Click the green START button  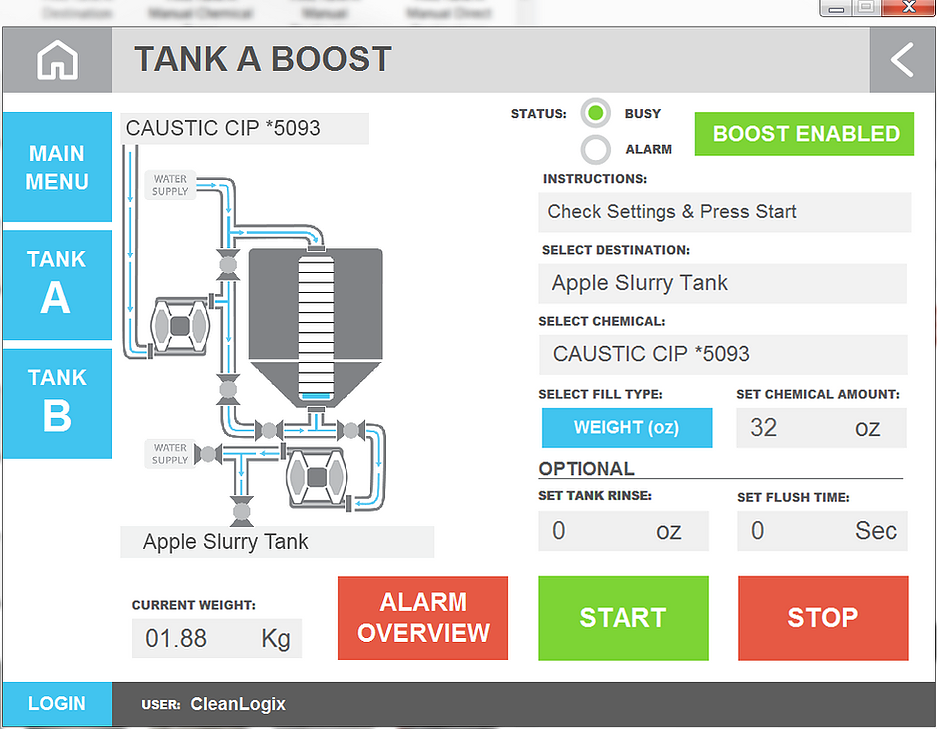tap(623, 618)
